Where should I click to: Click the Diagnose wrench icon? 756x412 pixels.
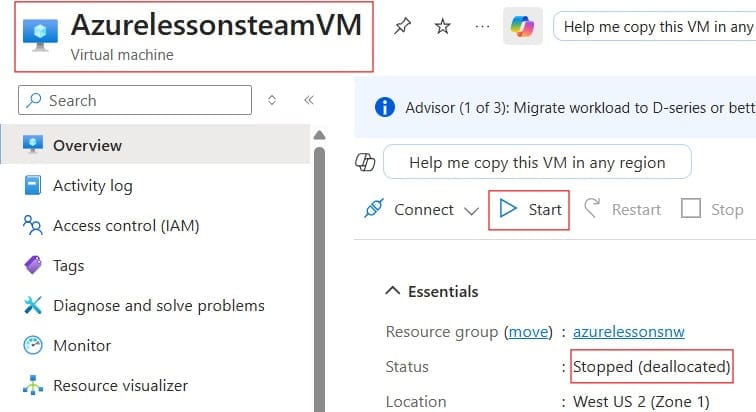click(33, 305)
